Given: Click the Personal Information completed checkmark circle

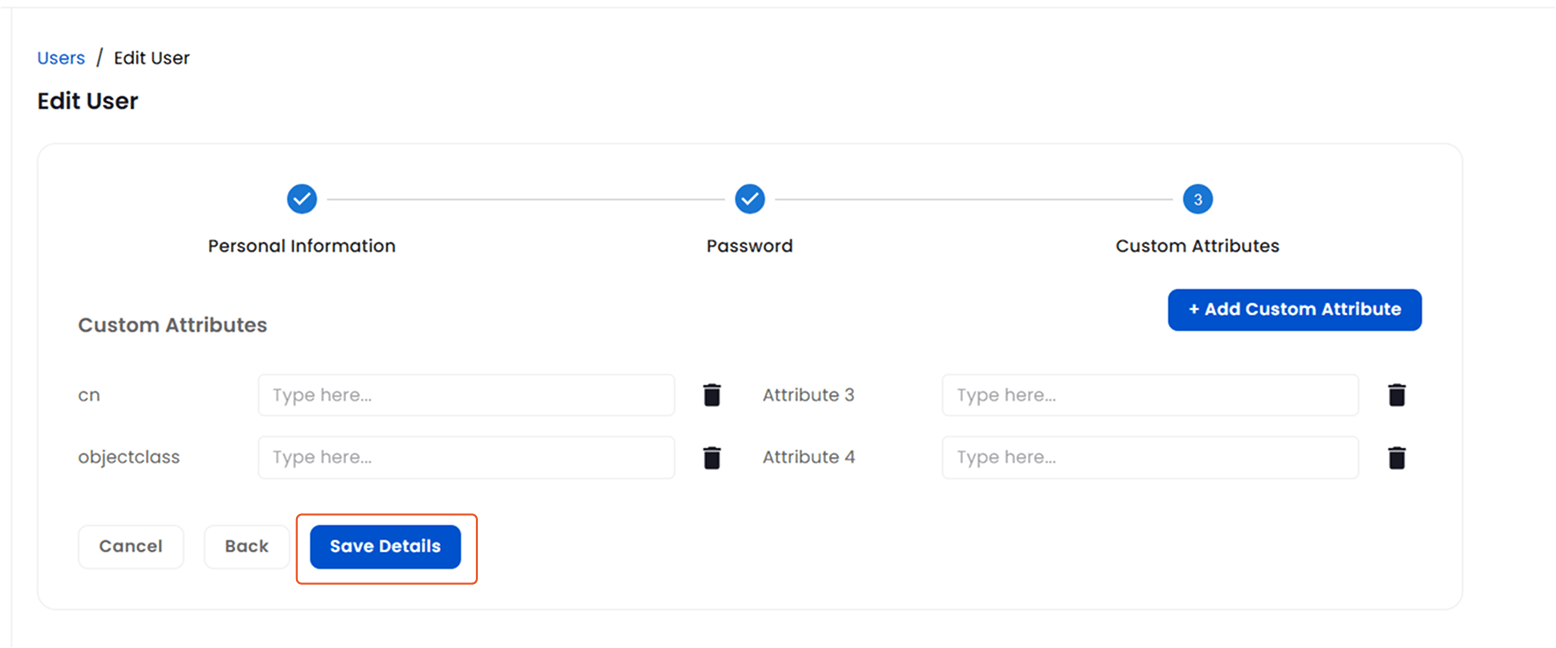Looking at the screenshot, I should [x=301, y=199].
